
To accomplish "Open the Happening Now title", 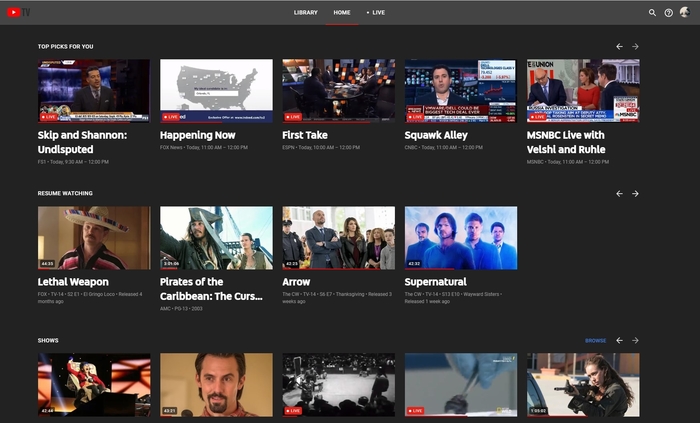I will pyautogui.click(x=197, y=135).
